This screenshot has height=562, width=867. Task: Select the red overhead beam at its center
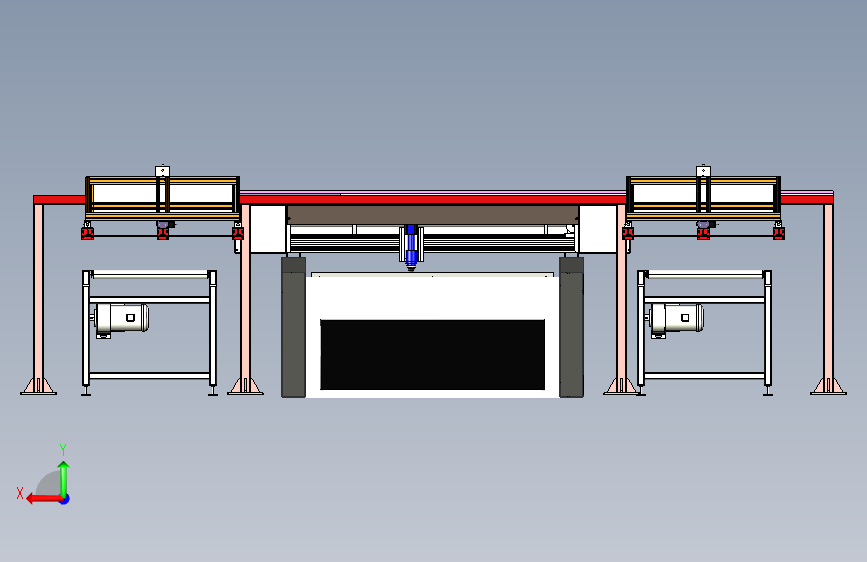coord(433,199)
